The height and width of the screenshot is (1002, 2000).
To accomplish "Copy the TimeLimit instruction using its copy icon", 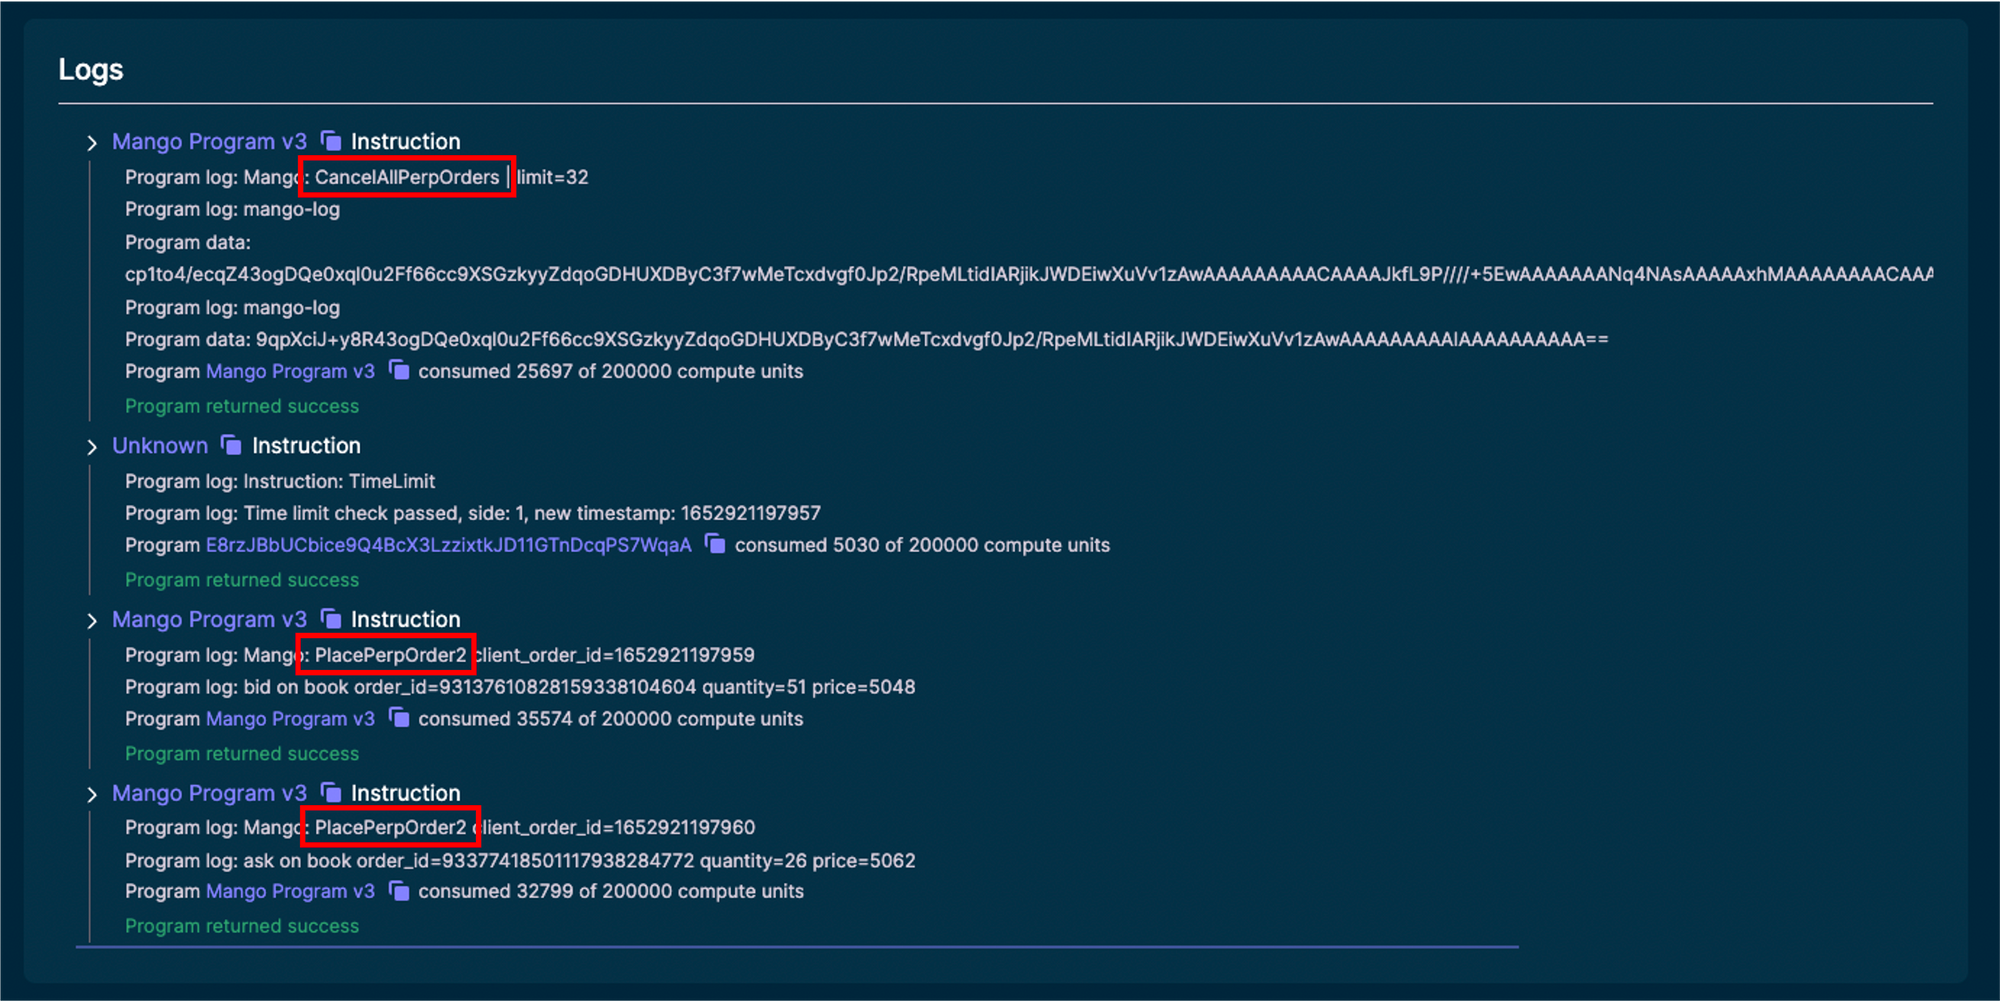I will coord(231,445).
